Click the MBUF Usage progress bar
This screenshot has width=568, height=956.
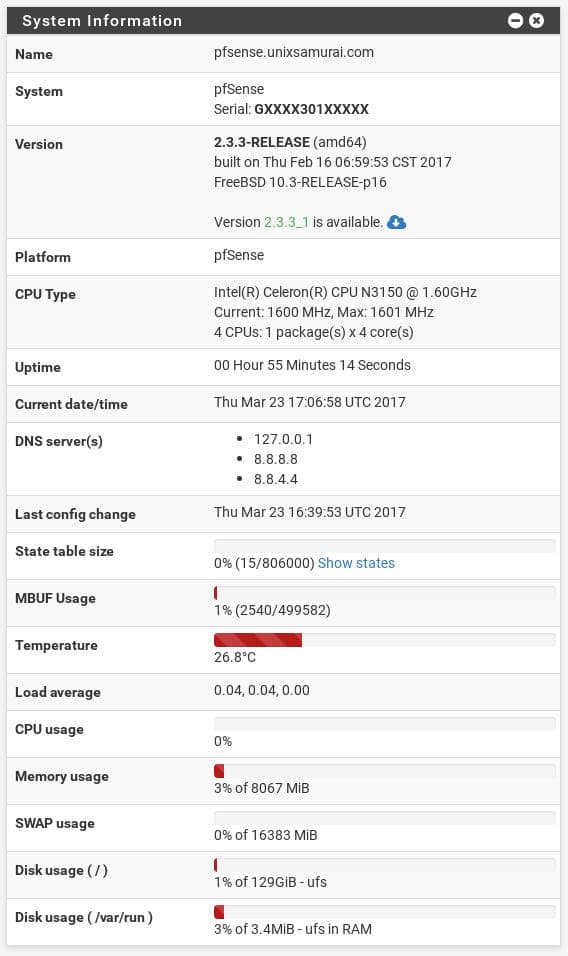click(x=385, y=593)
